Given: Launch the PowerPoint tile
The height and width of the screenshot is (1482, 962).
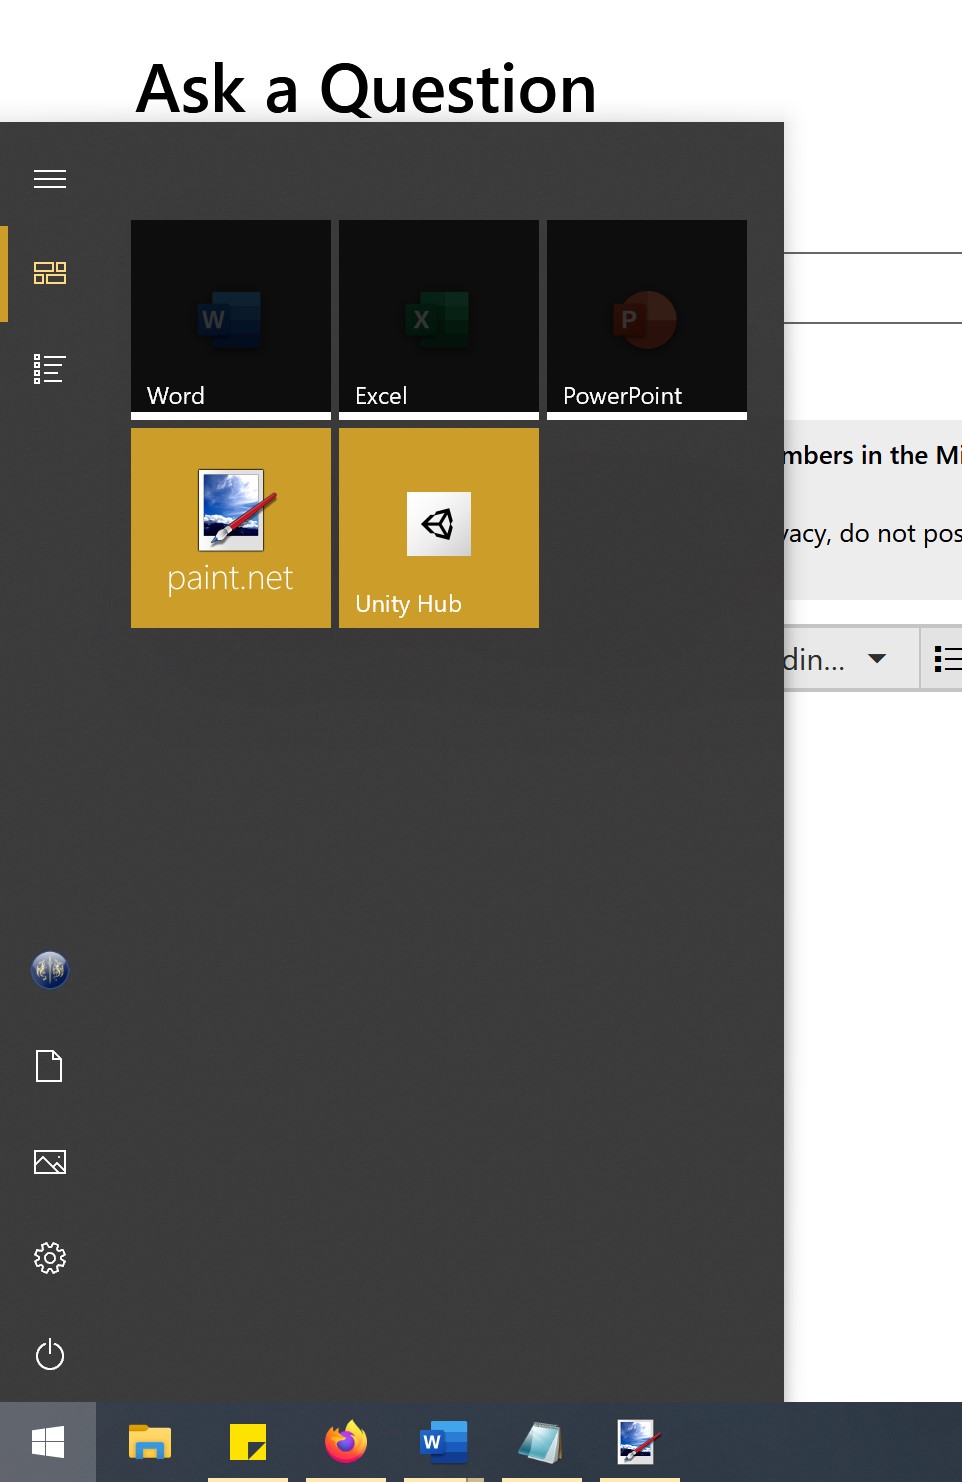Looking at the screenshot, I should click(x=647, y=320).
